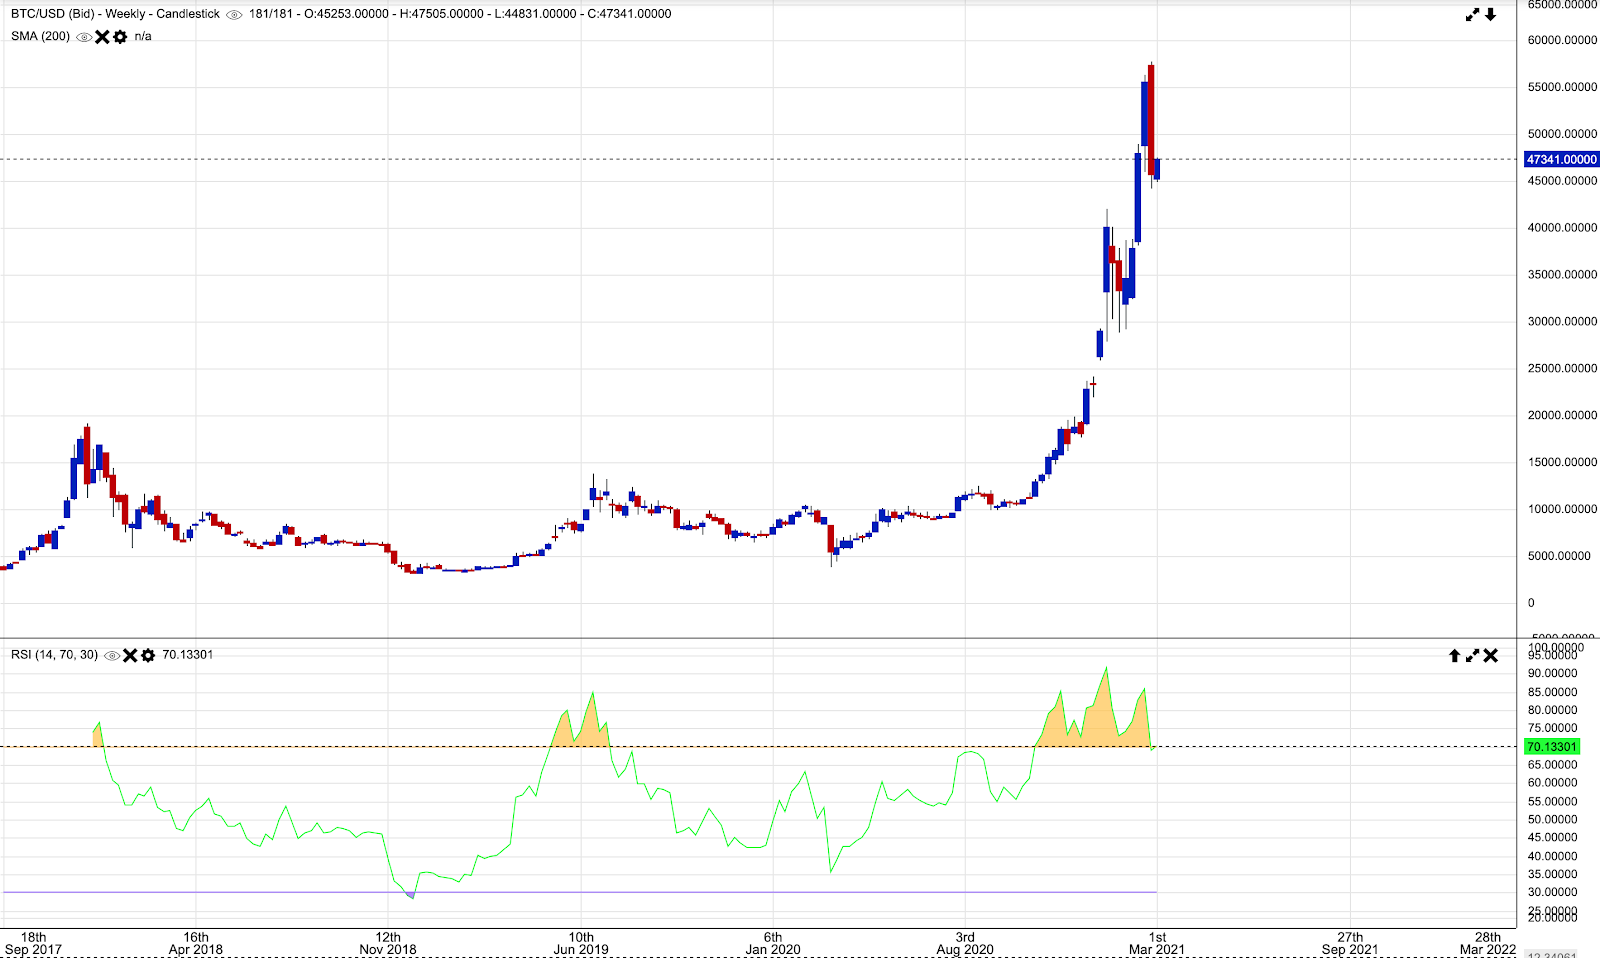
Task: Open RSI indicator settings gear
Action: point(148,655)
